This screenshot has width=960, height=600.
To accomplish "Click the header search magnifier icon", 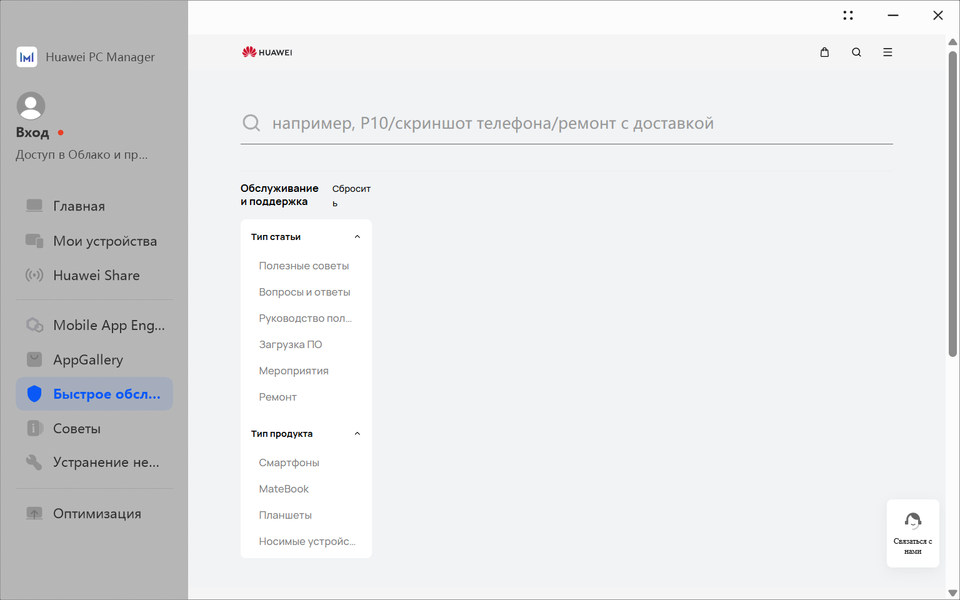I will click(x=856, y=52).
